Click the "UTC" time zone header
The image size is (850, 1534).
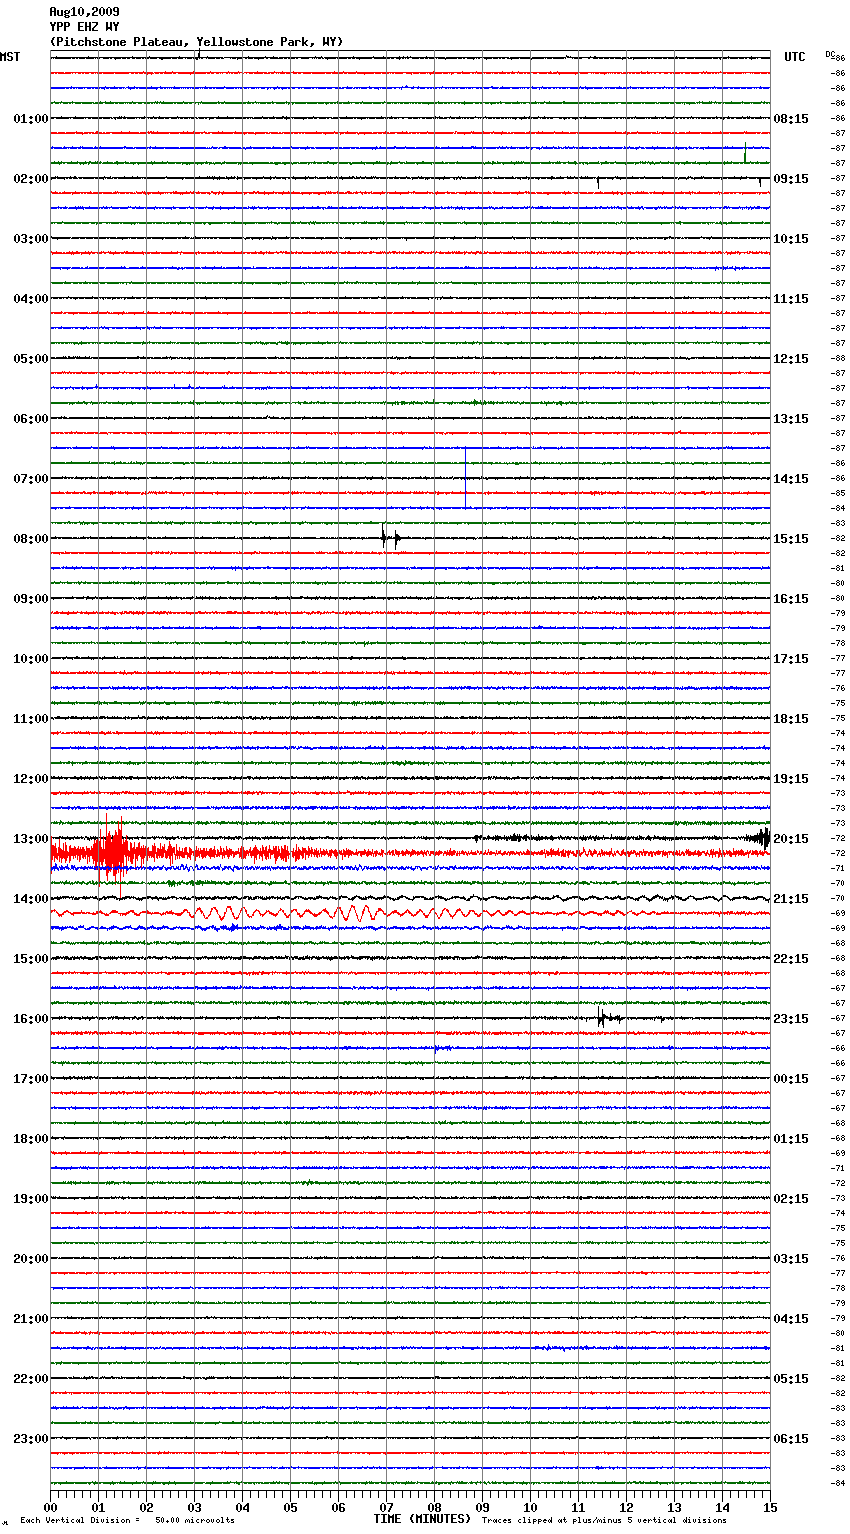coord(795,57)
